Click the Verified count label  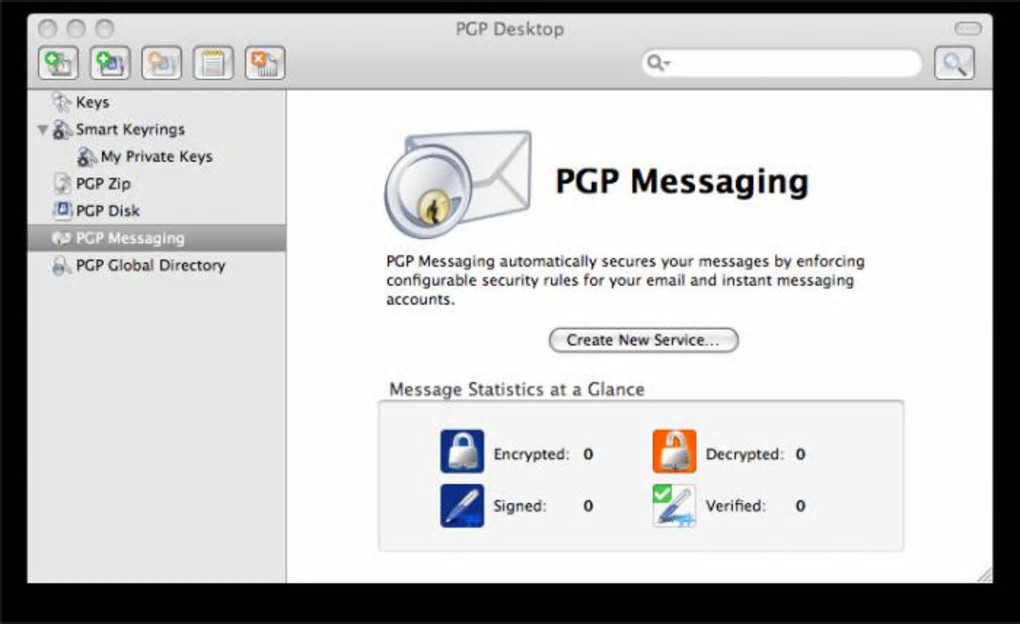click(736, 506)
